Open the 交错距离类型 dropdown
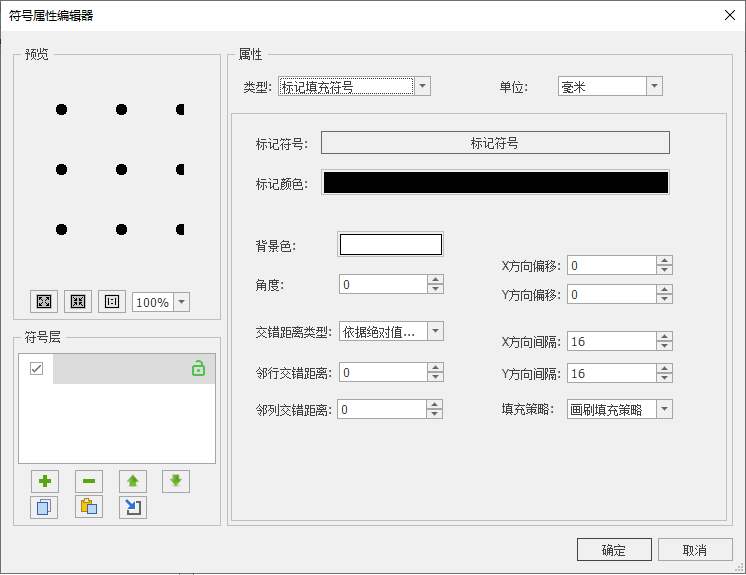The width and height of the screenshot is (746, 575). click(435, 332)
